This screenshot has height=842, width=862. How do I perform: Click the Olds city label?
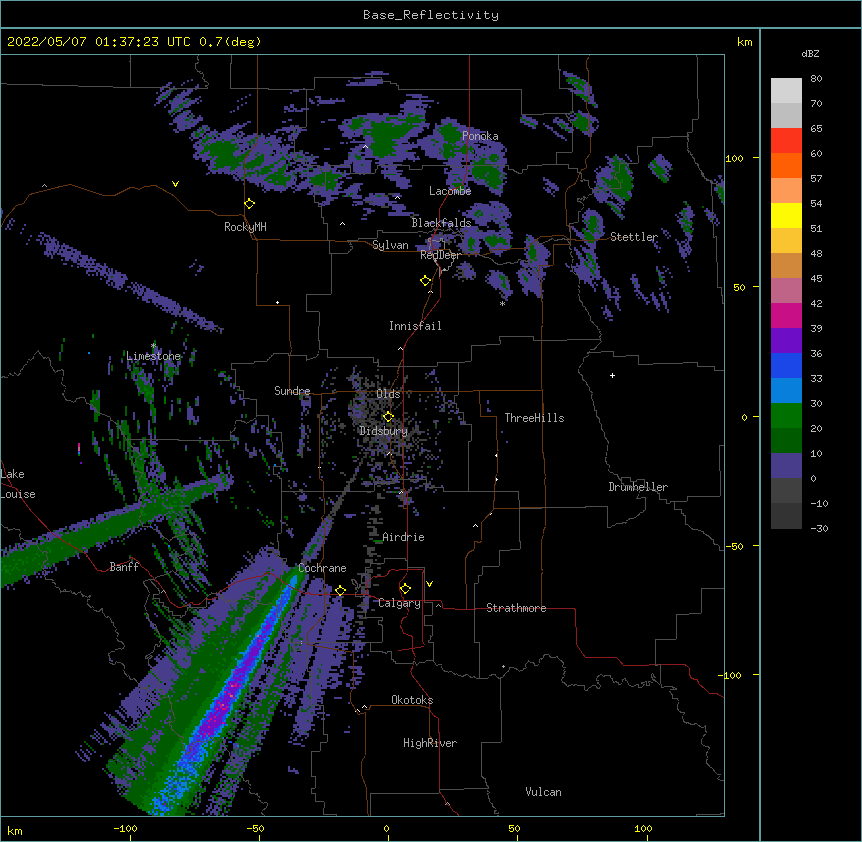(388, 394)
